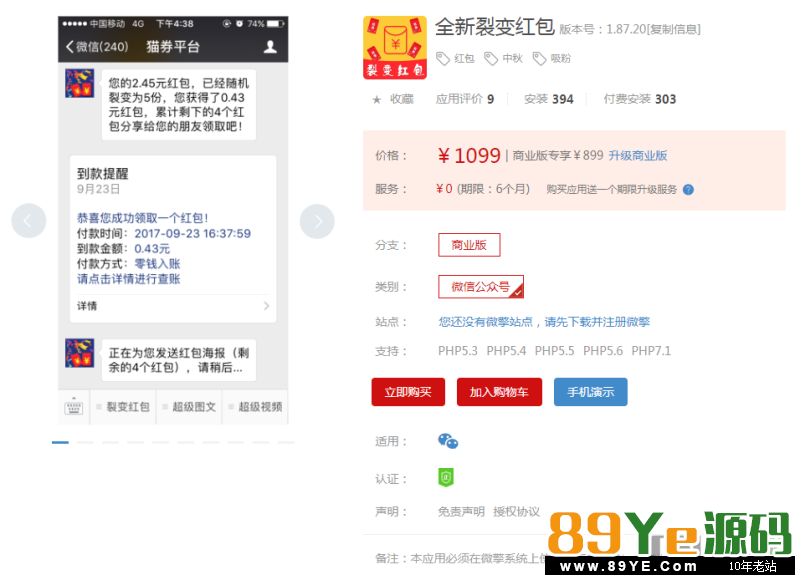Click the 中秋 tag
Viewport: 800px width, 580px height.
(x=504, y=59)
